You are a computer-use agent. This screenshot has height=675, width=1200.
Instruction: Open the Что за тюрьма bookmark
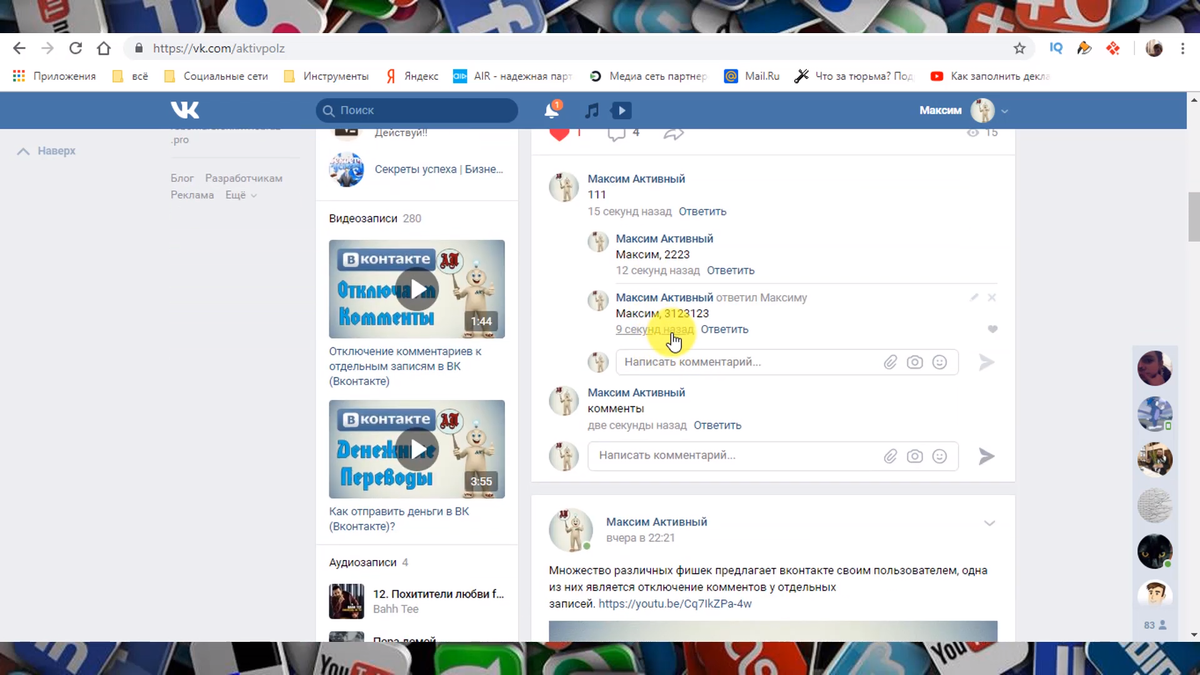(853, 76)
